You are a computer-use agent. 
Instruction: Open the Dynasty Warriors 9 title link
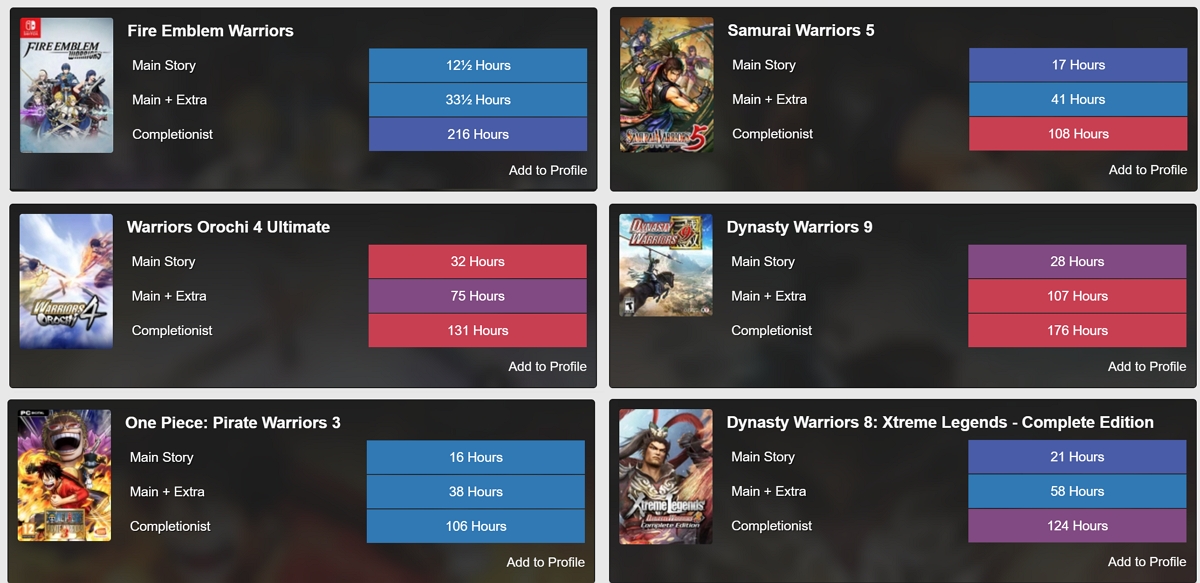[800, 227]
